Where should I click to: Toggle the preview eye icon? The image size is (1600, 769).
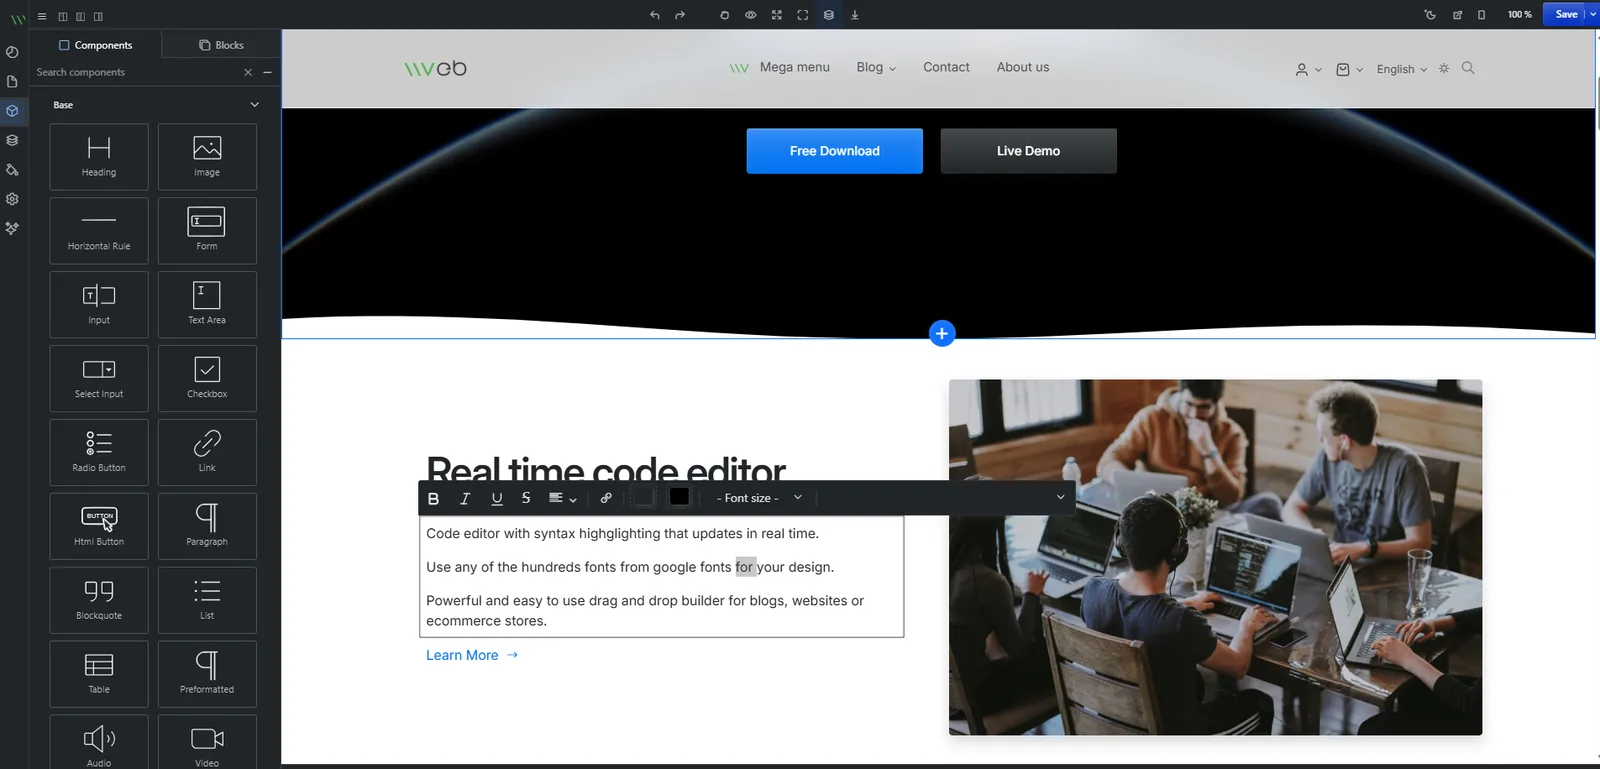(x=750, y=15)
